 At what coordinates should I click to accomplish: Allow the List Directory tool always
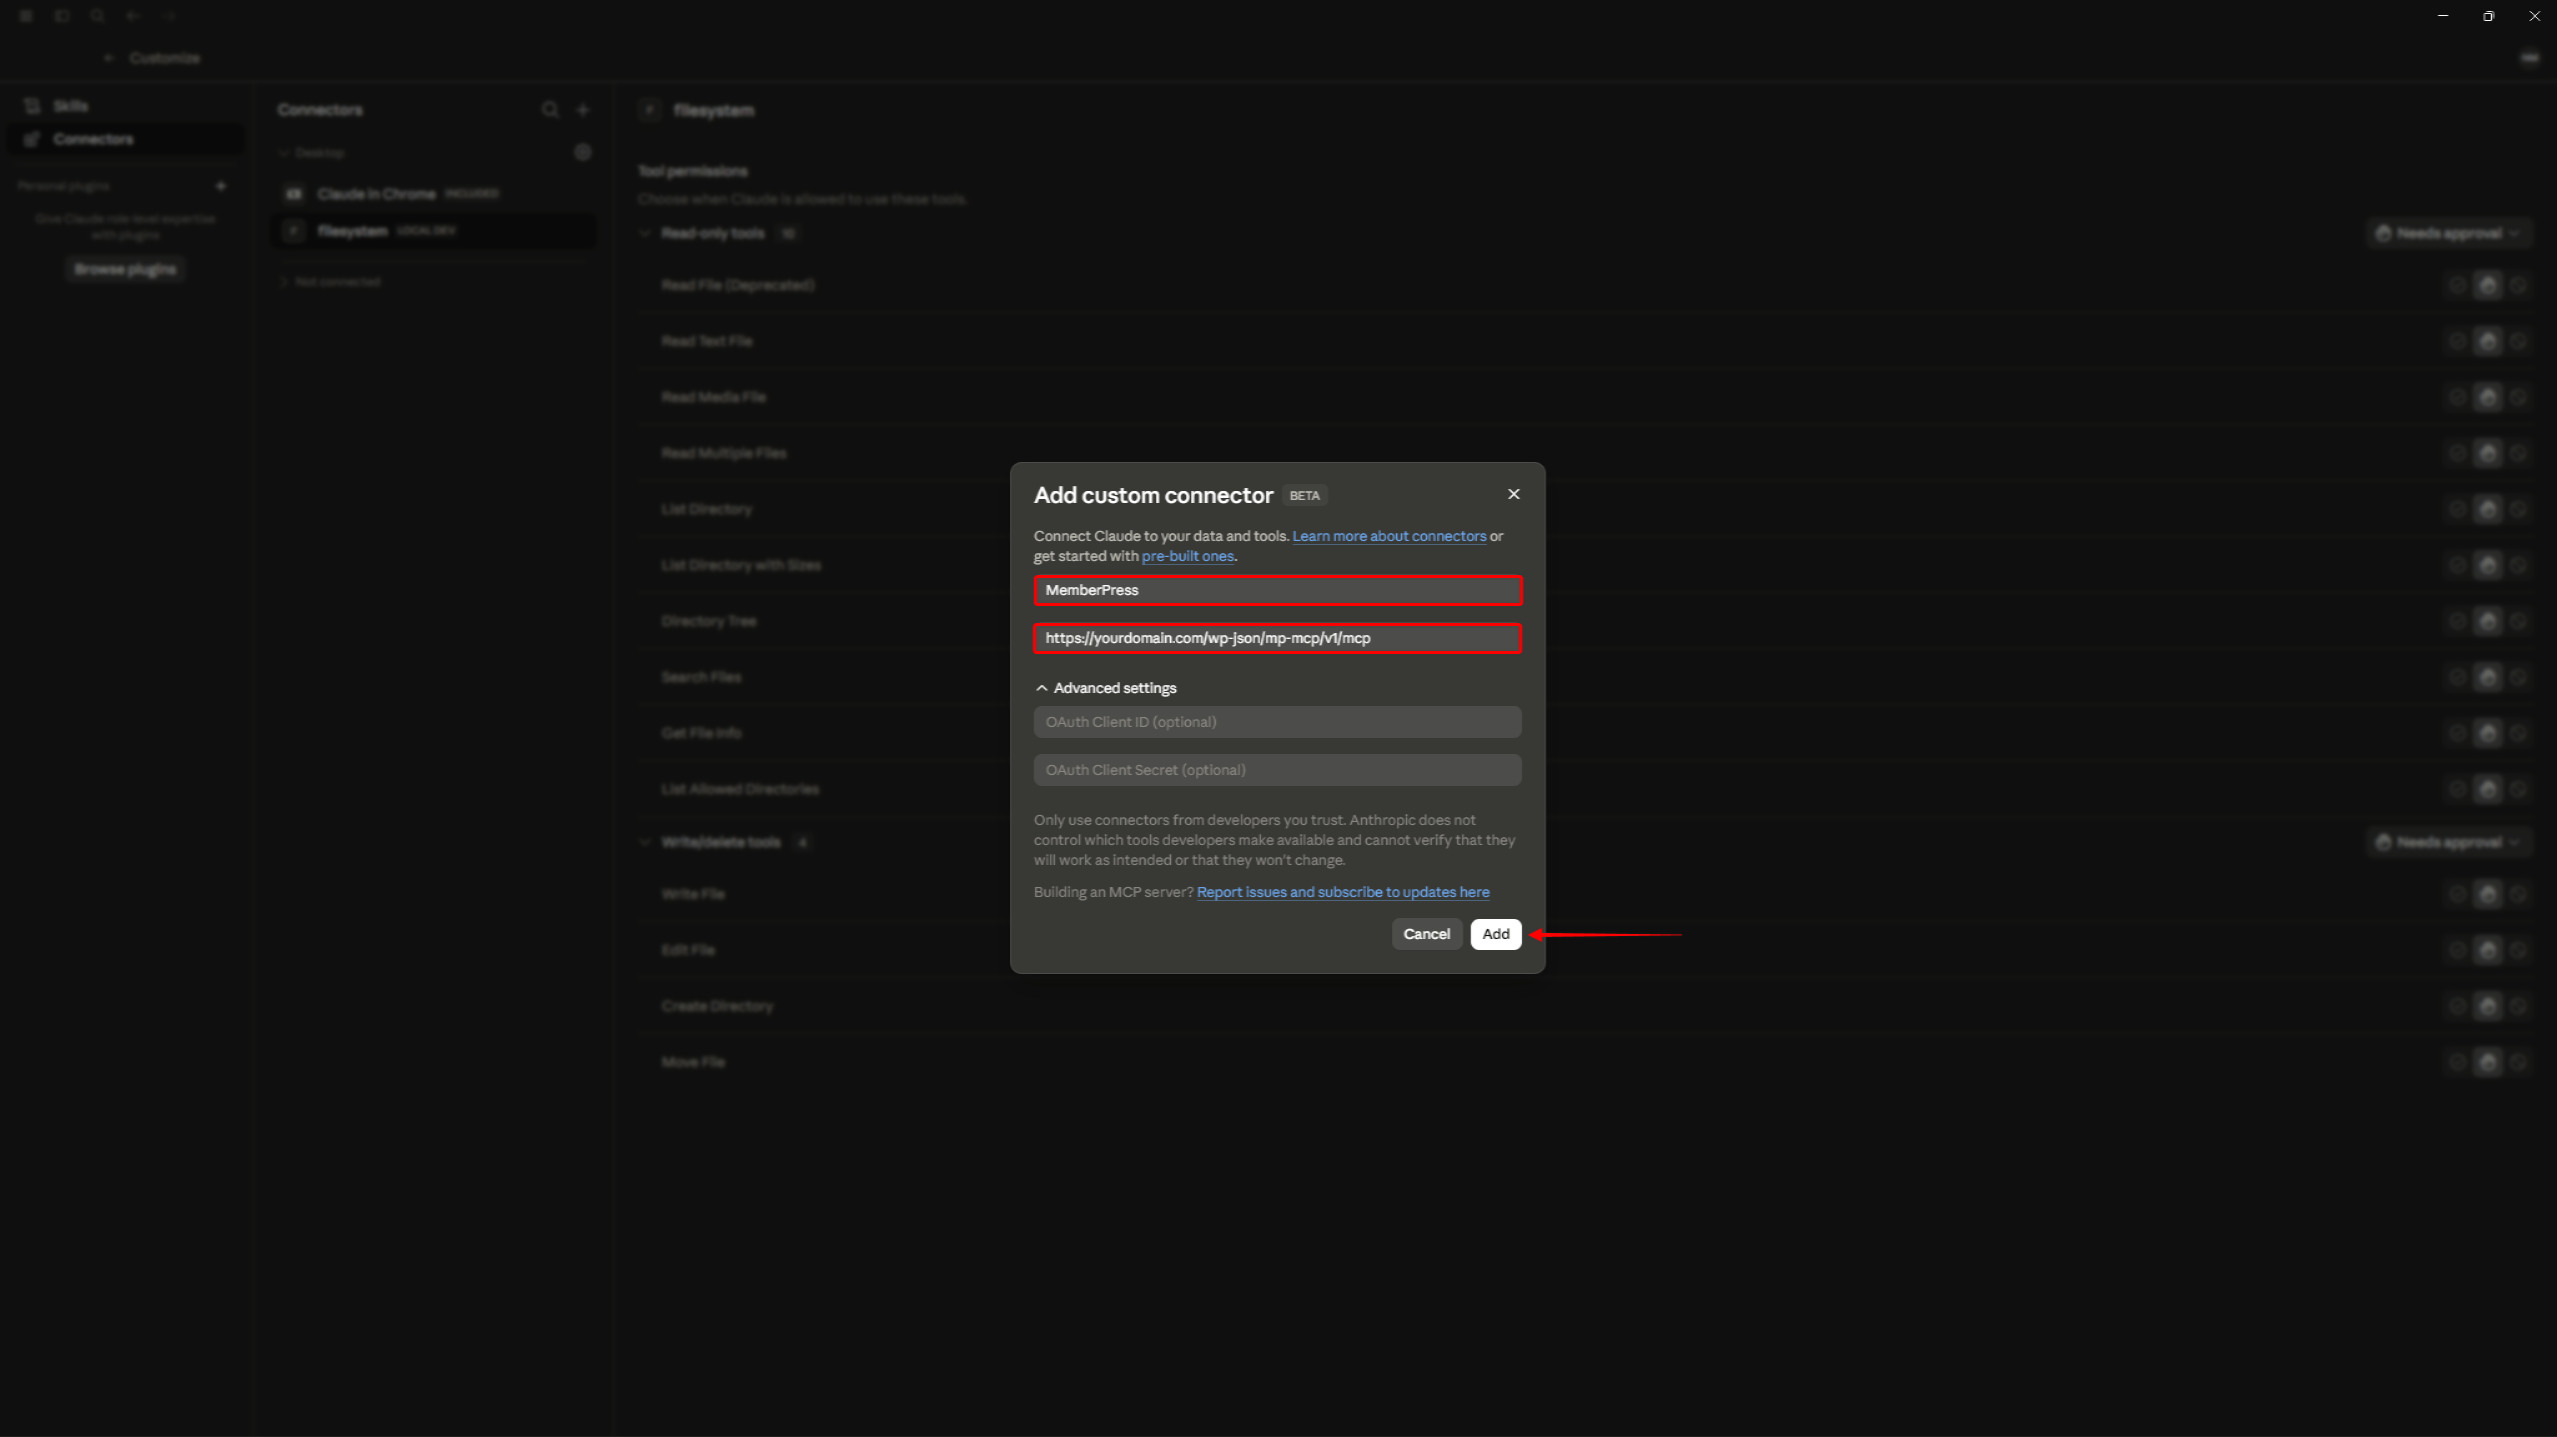[x=2457, y=510]
